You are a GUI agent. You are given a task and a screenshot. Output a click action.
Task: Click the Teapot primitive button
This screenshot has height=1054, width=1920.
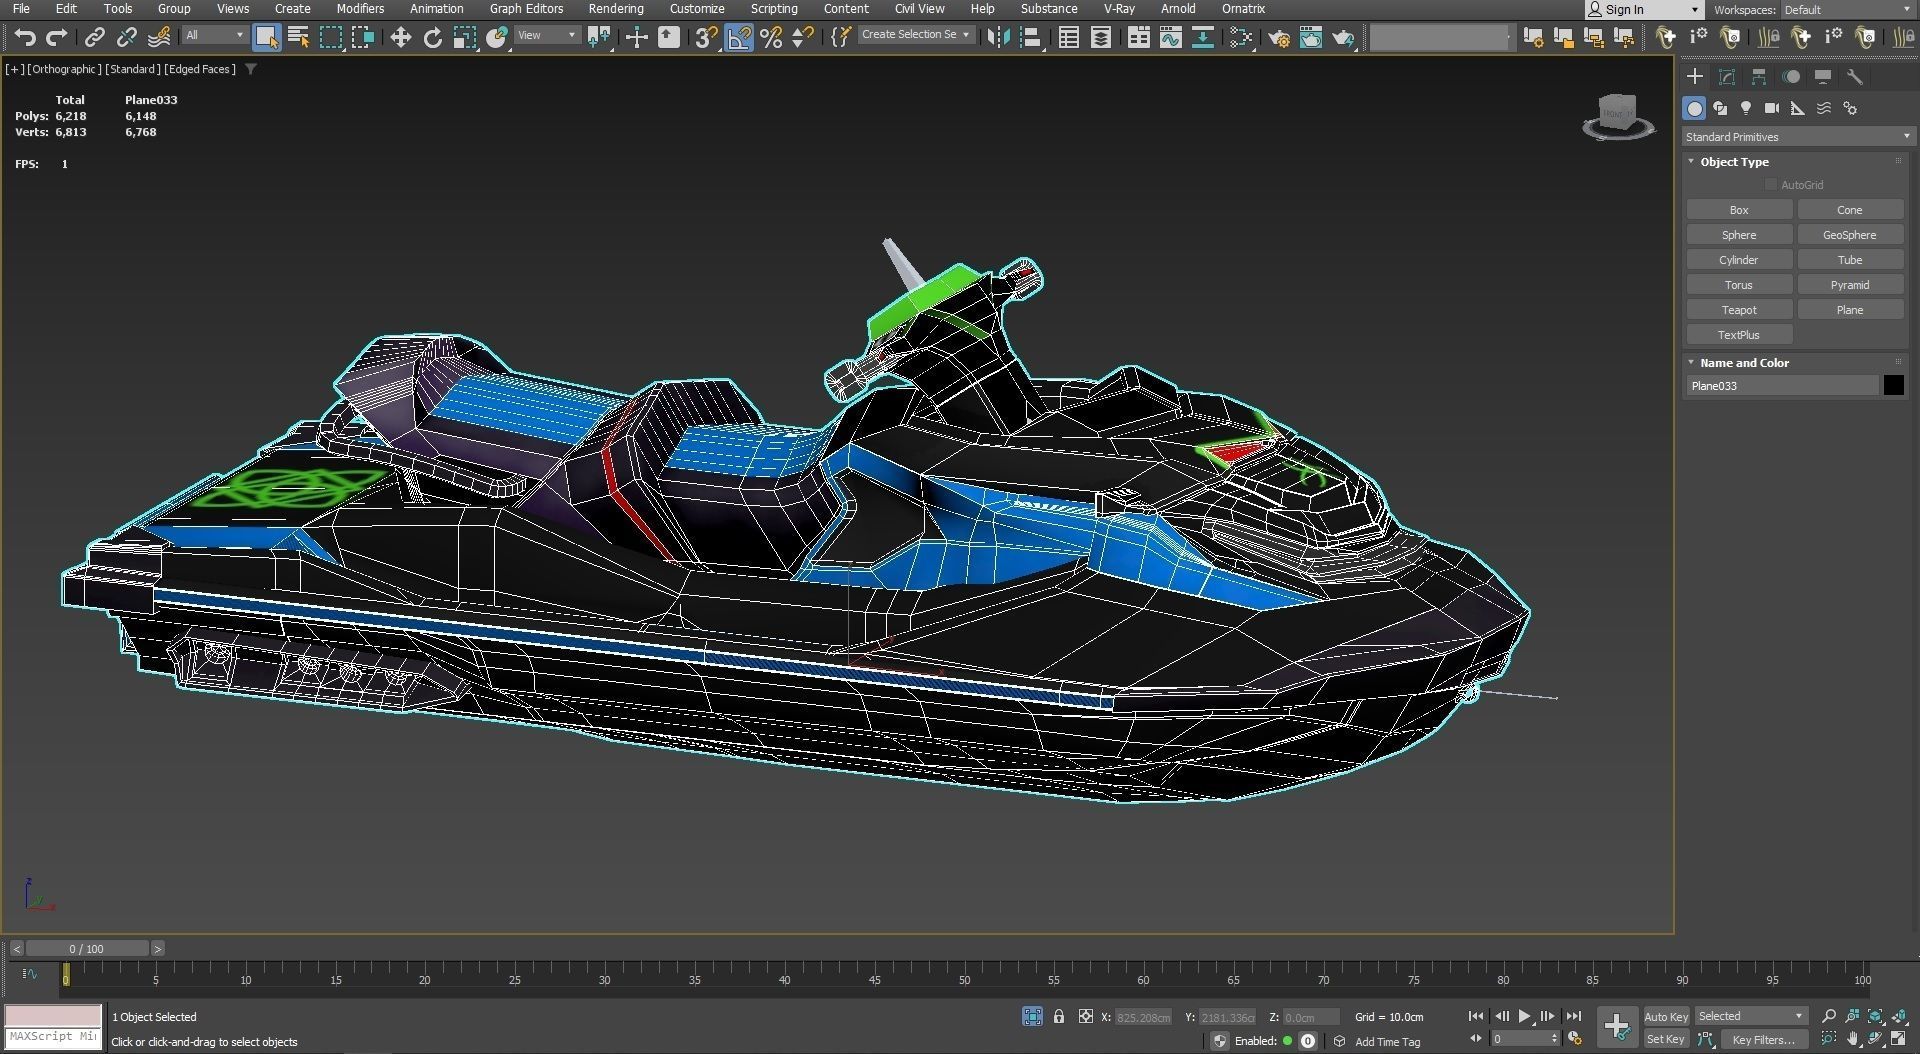click(x=1739, y=310)
